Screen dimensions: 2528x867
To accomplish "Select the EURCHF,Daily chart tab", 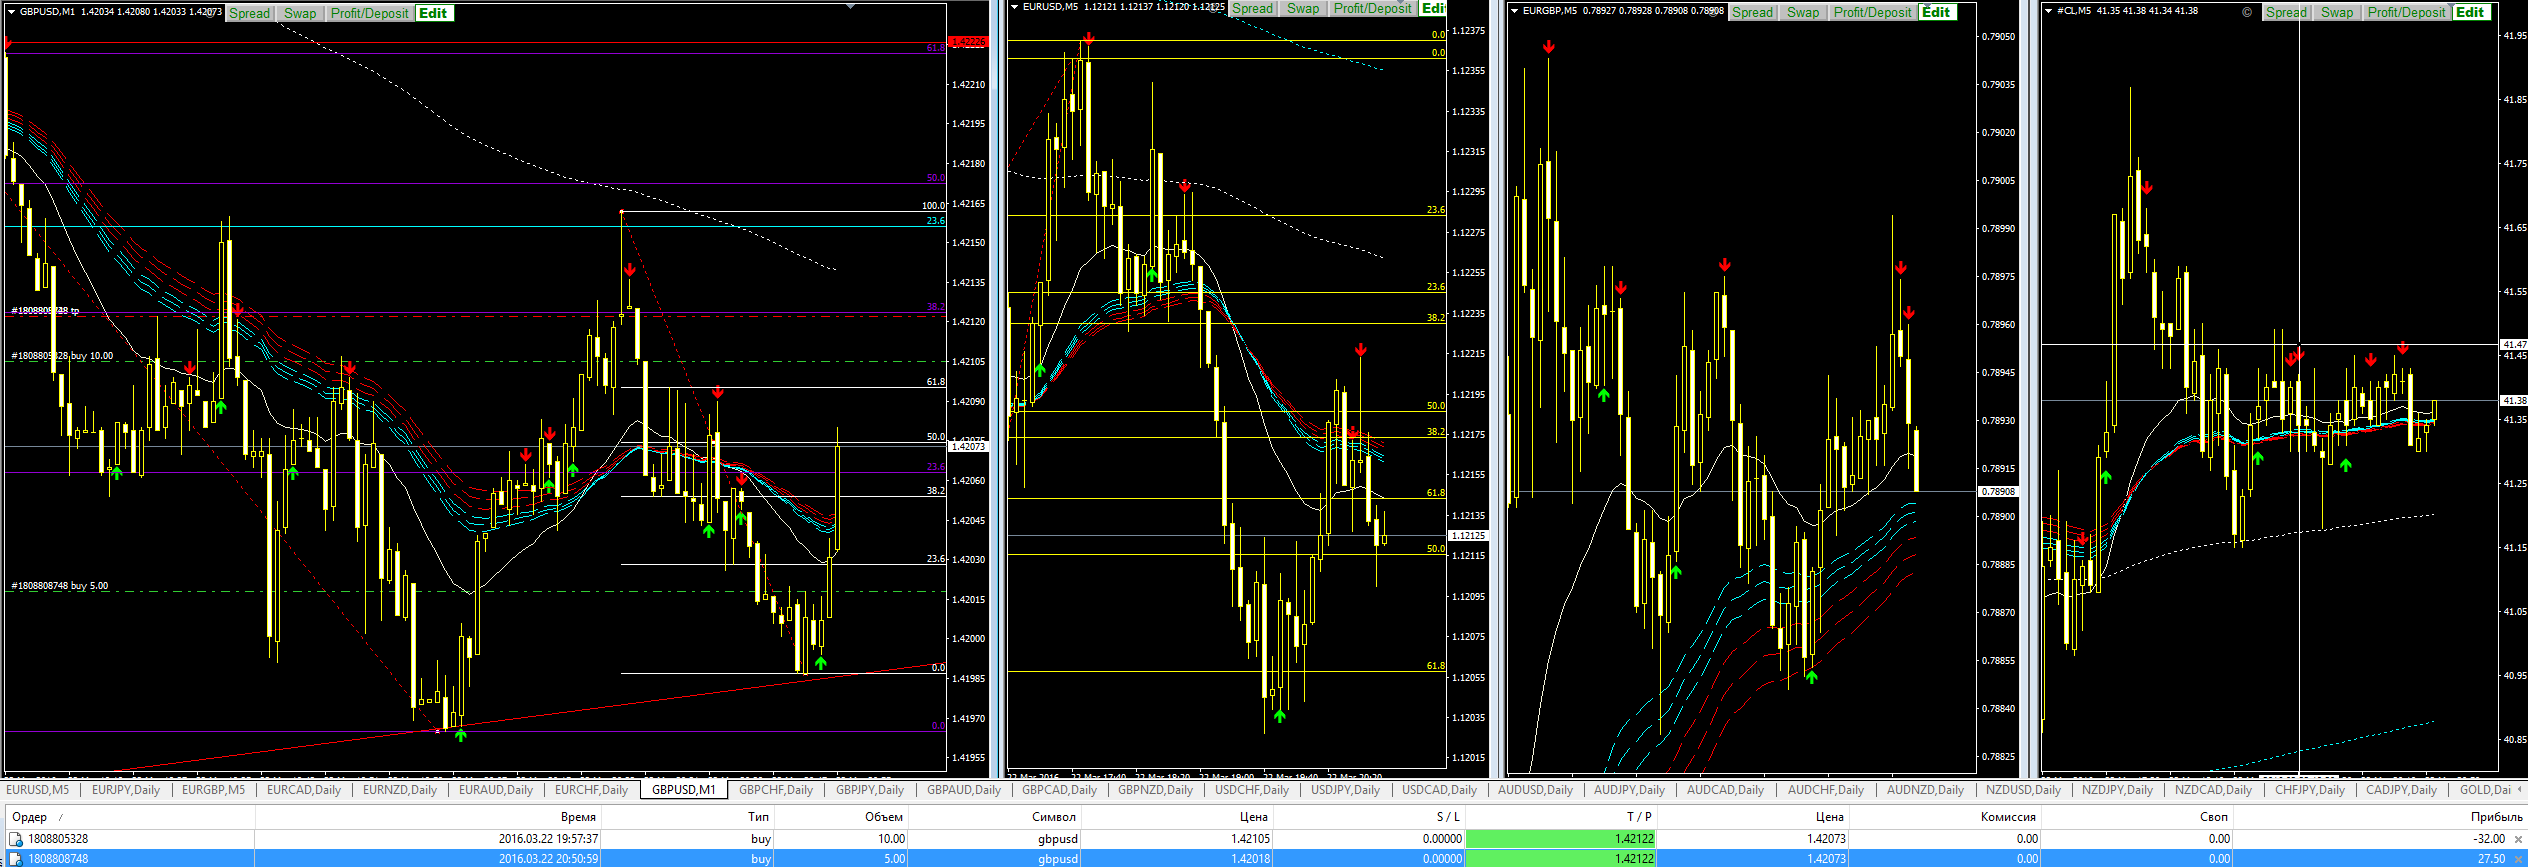I will click(592, 790).
